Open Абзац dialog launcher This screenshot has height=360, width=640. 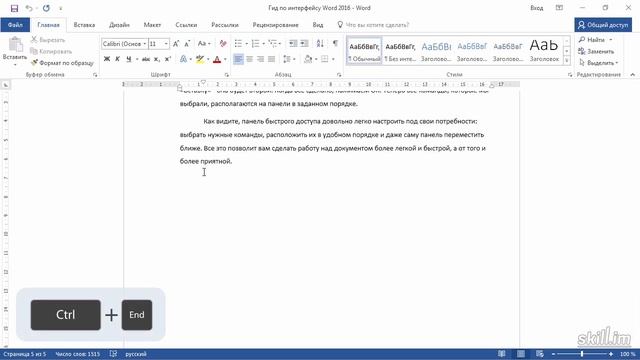[339, 75]
